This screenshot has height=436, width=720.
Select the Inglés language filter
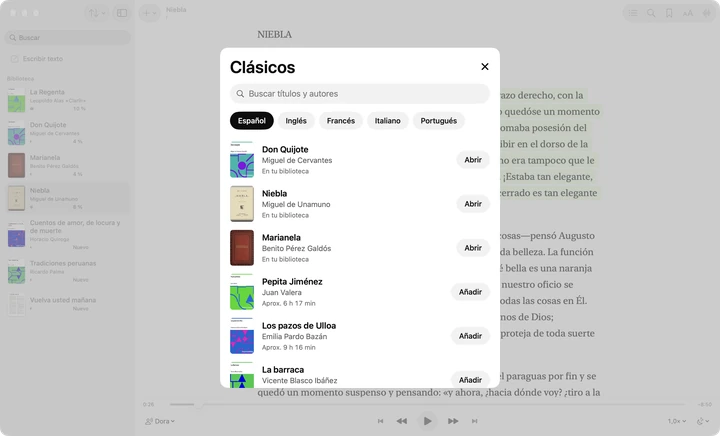[296, 121]
